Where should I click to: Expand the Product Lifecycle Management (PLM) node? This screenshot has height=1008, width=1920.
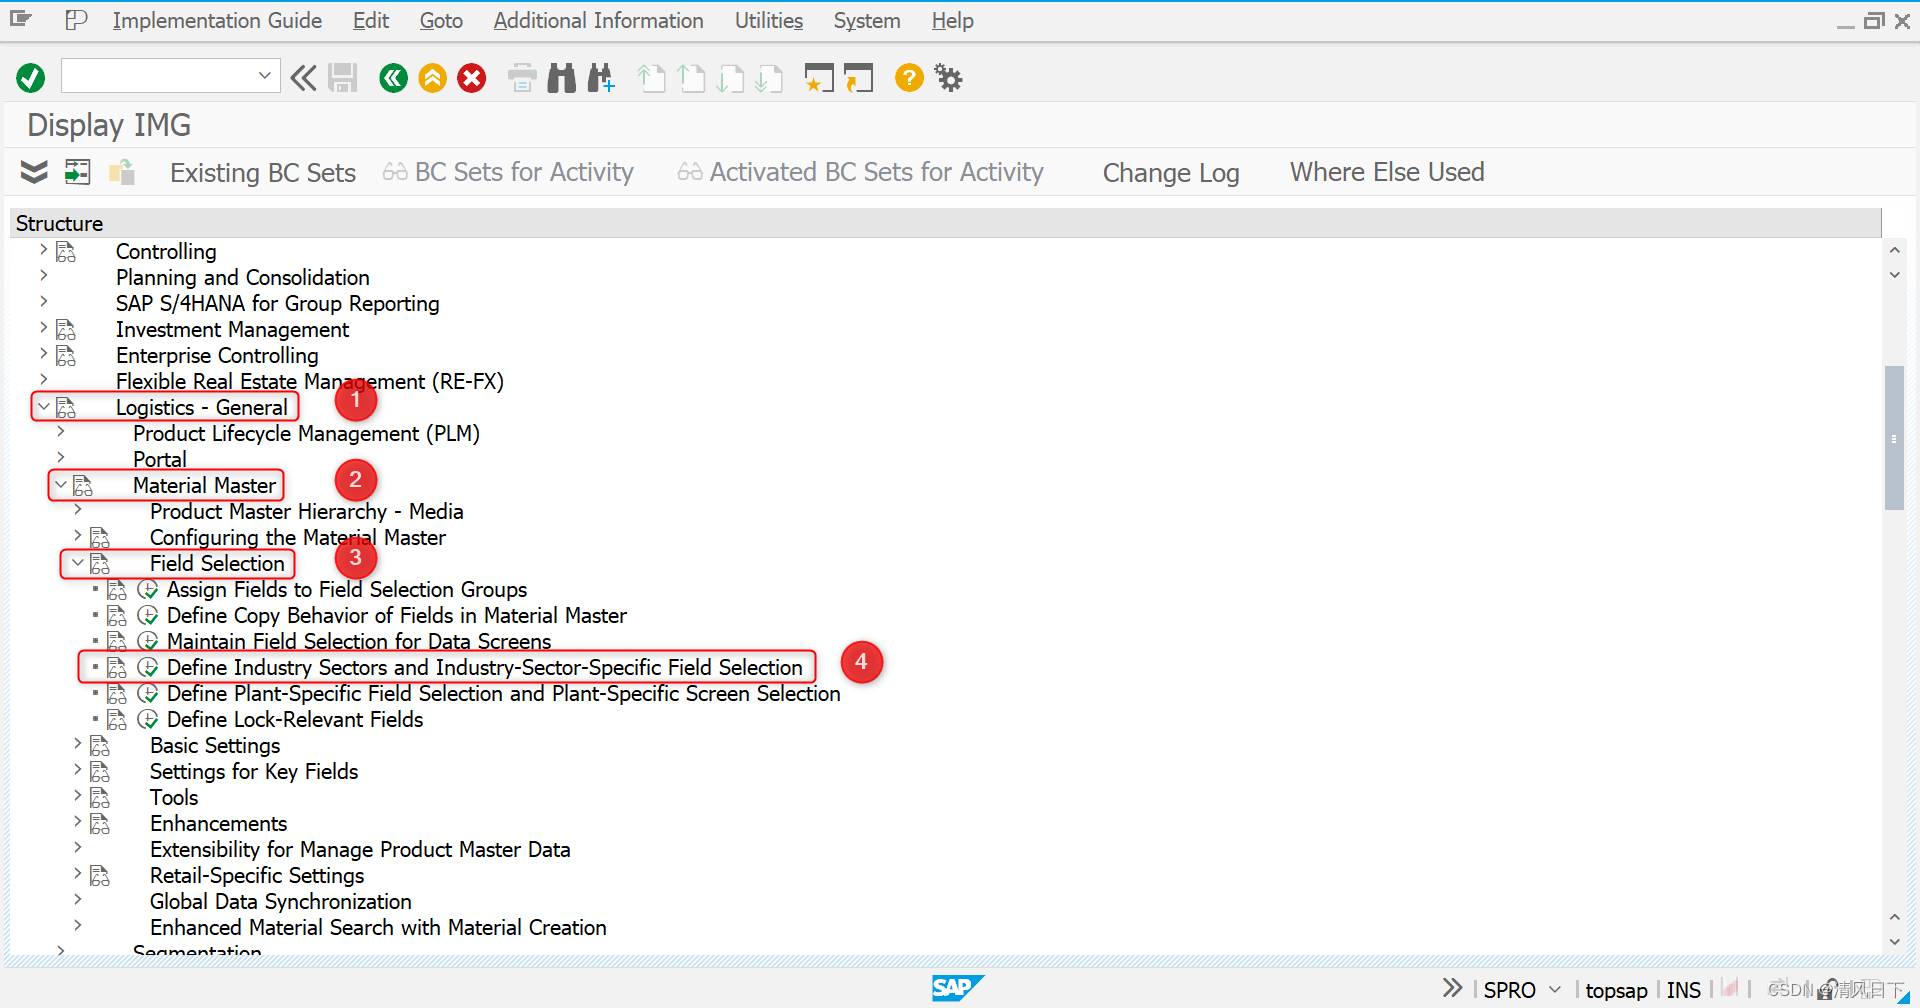point(61,431)
